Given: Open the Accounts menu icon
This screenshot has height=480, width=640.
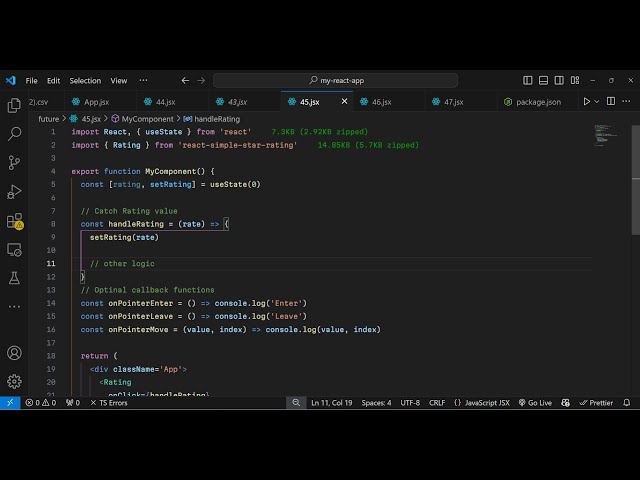Looking at the screenshot, I should tap(14, 353).
